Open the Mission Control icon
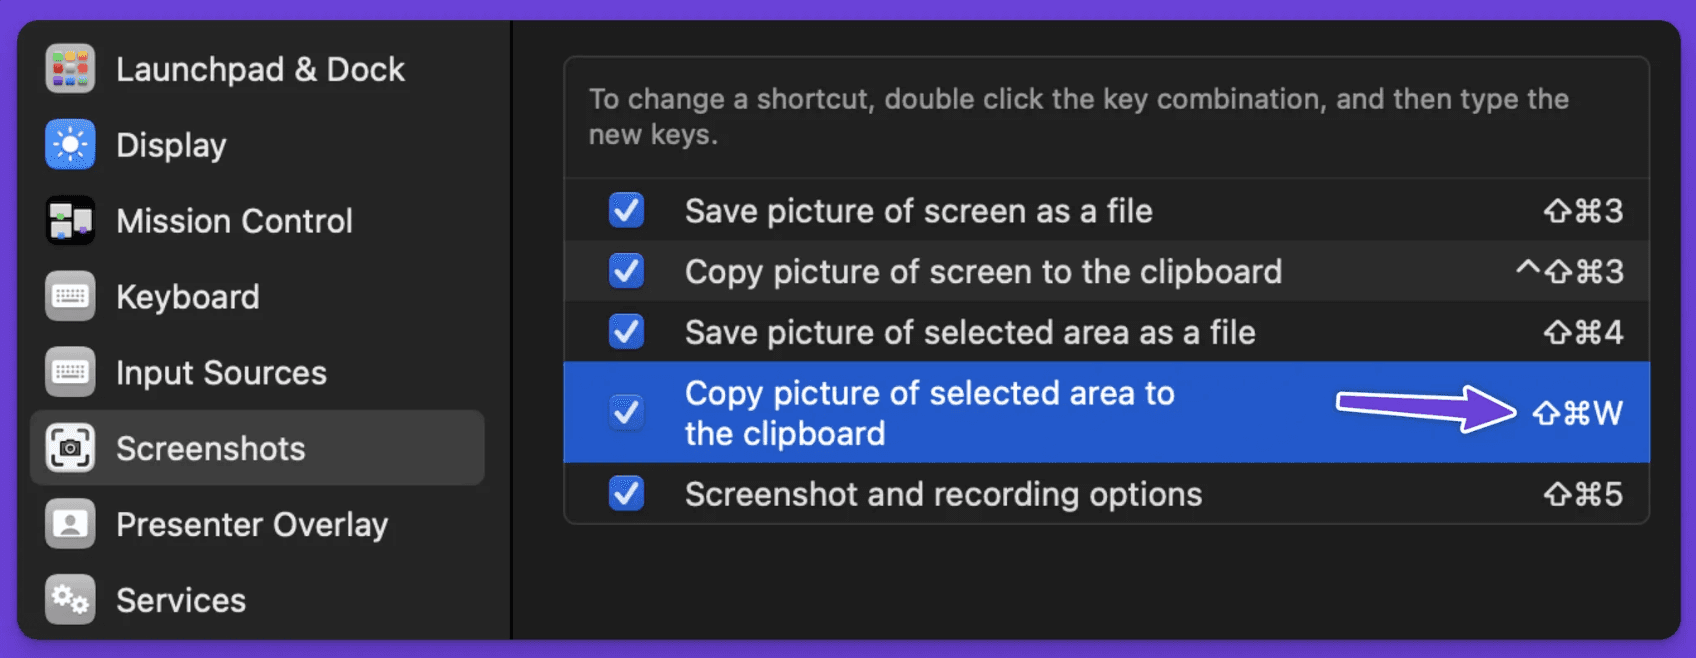The height and width of the screenshot is (658, 1696). [x=70, y=221]
